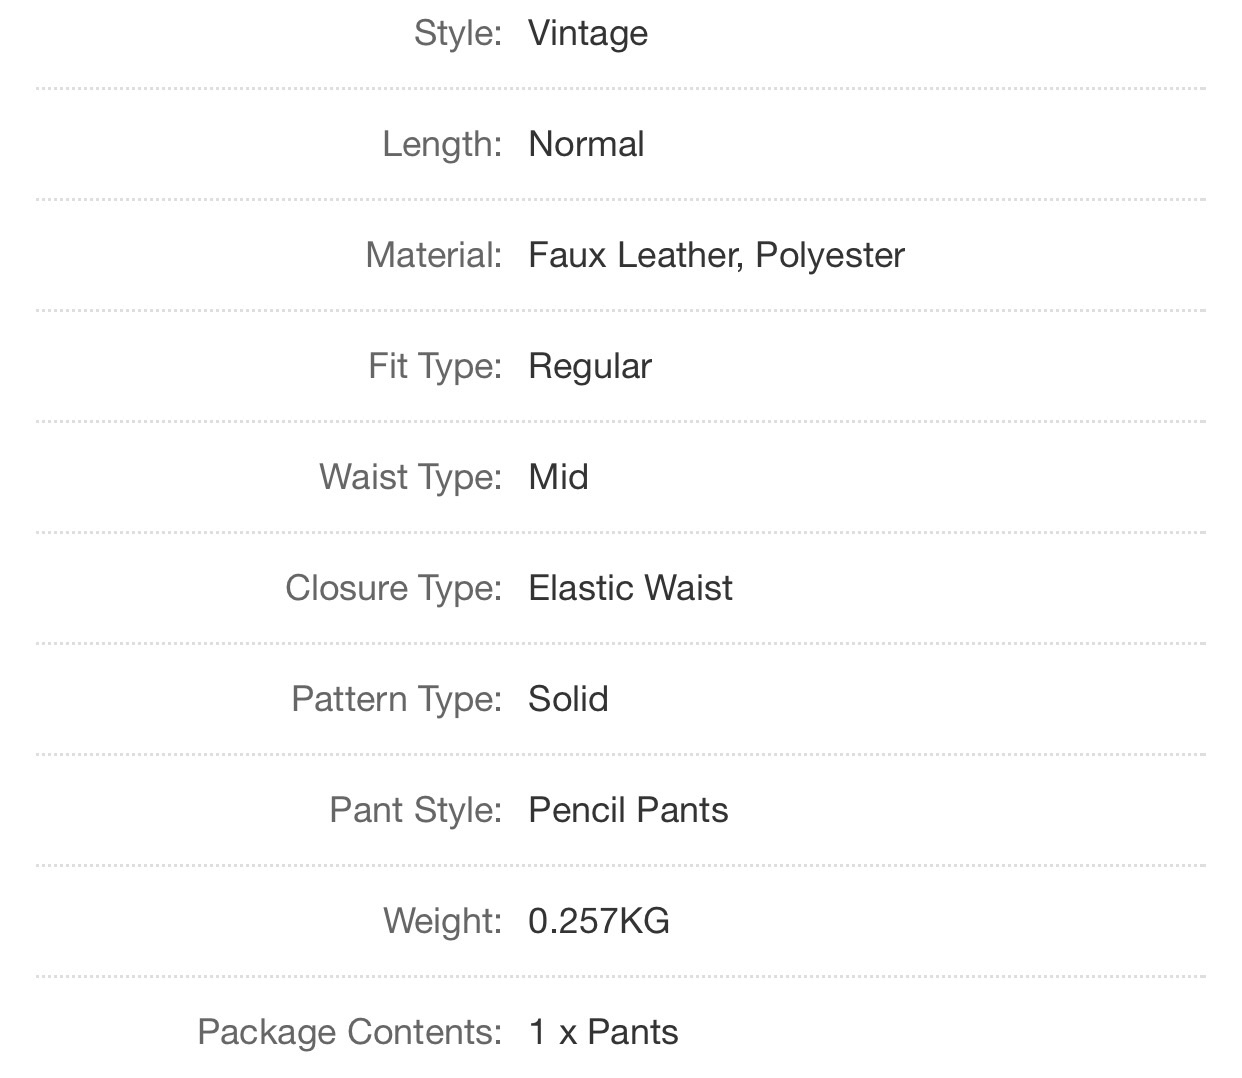Click the "Material:" label

click(433, 255)
